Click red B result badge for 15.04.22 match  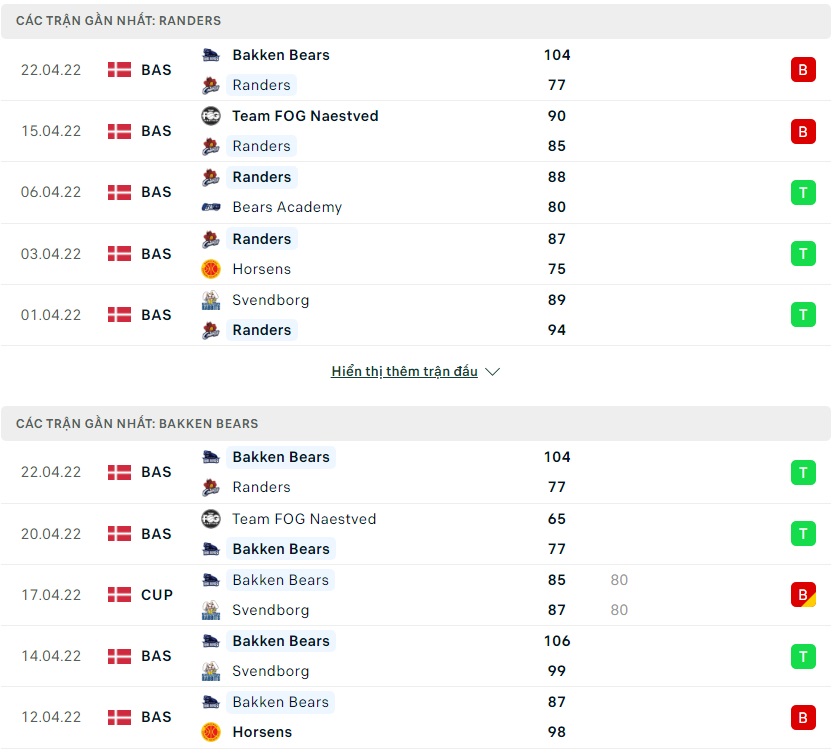click(803, 131)
